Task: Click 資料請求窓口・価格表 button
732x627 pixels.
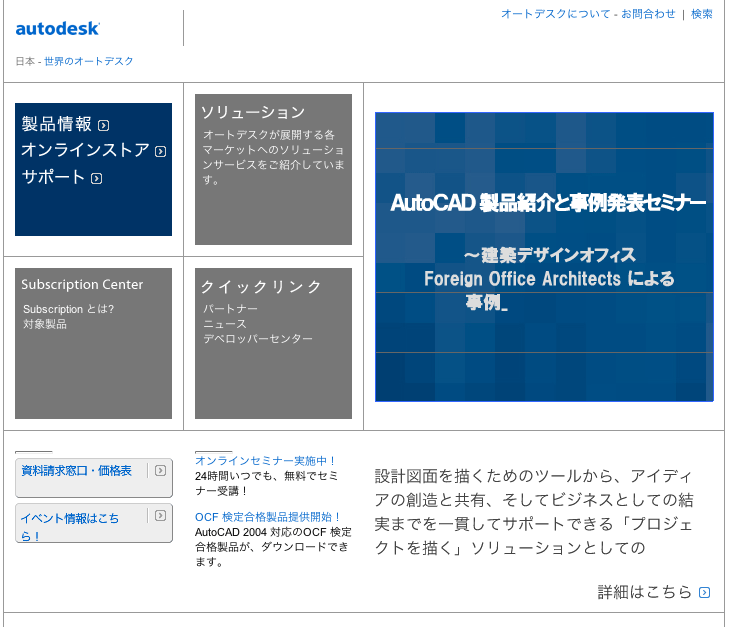Action: tap(94, 478)
